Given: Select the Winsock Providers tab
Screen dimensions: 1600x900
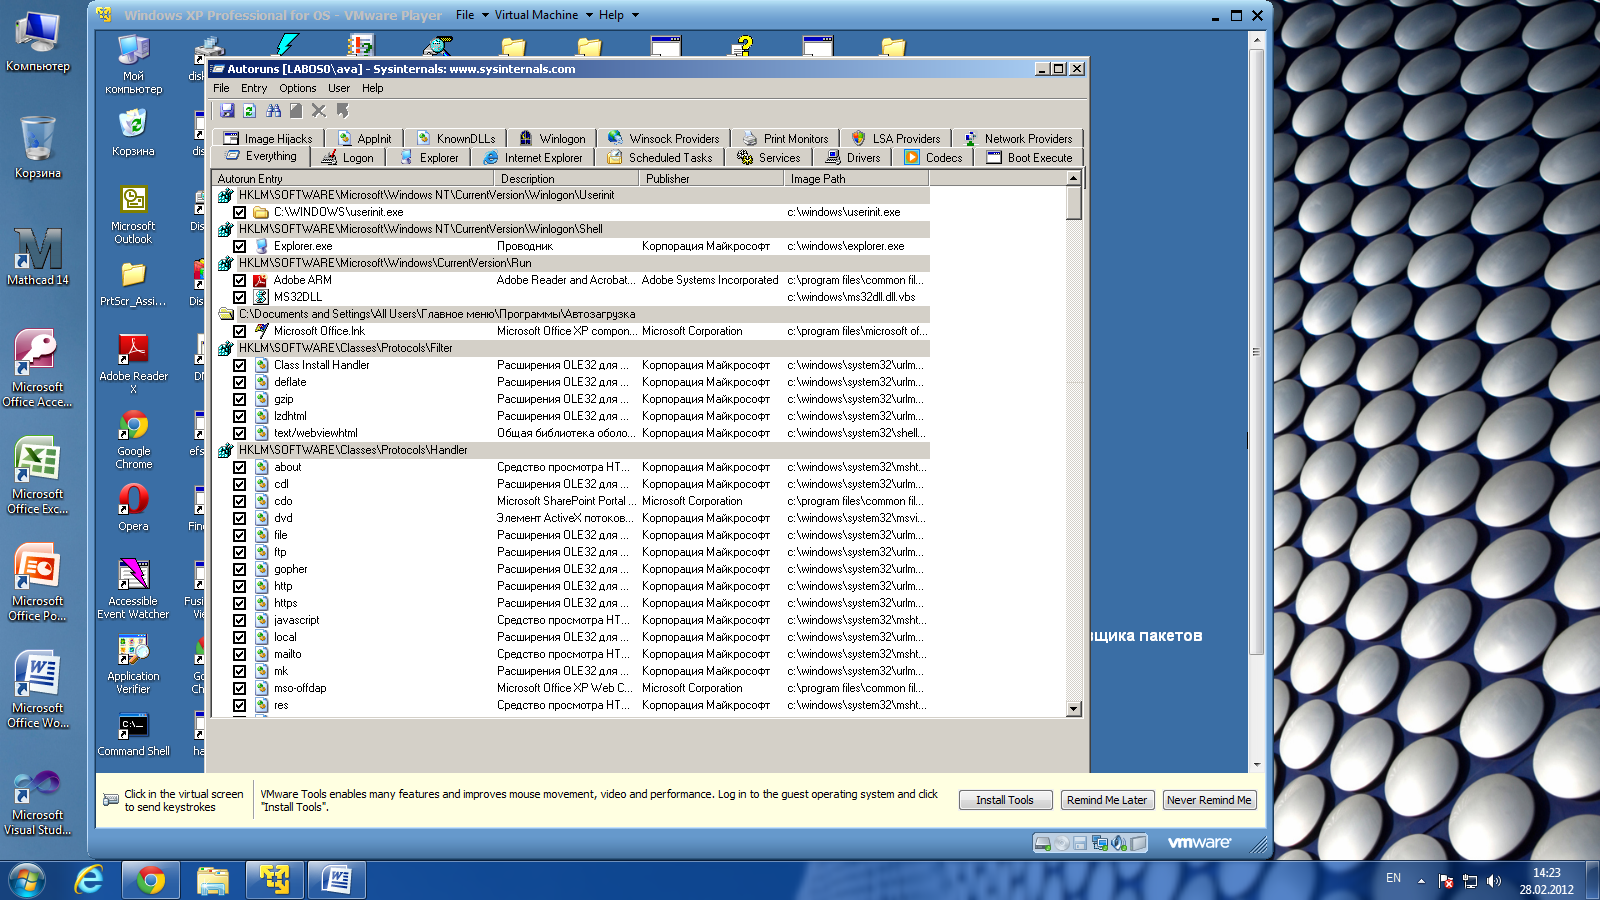Looking at the screenshot, I should pos(664,139).
